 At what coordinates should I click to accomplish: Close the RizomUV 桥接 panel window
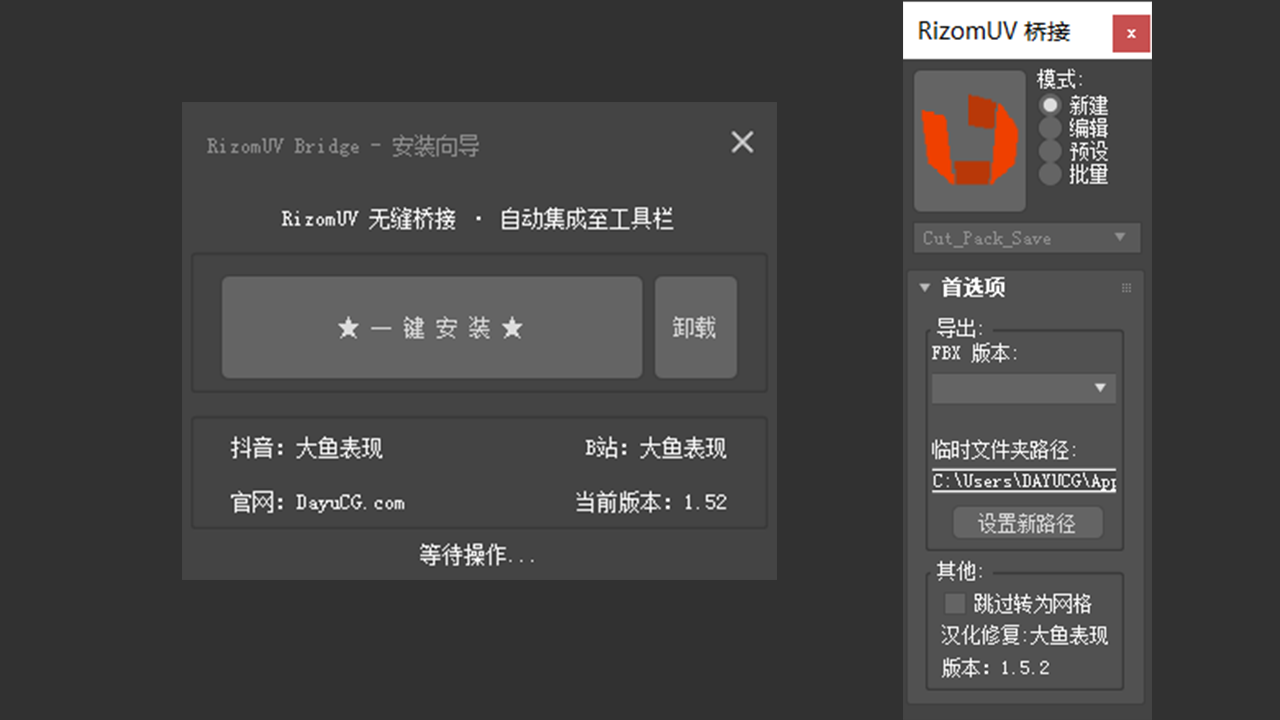point(1131,33)
